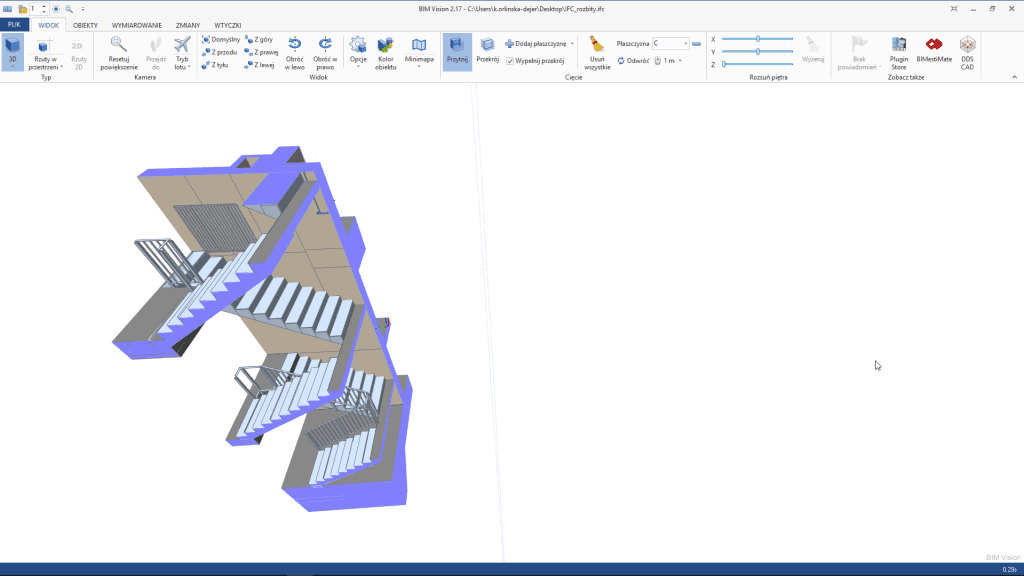Switch to the OBIEKTY tab
Image resolution: width=1024 pixels, height=576 pixels.
(x=85, y=25)
